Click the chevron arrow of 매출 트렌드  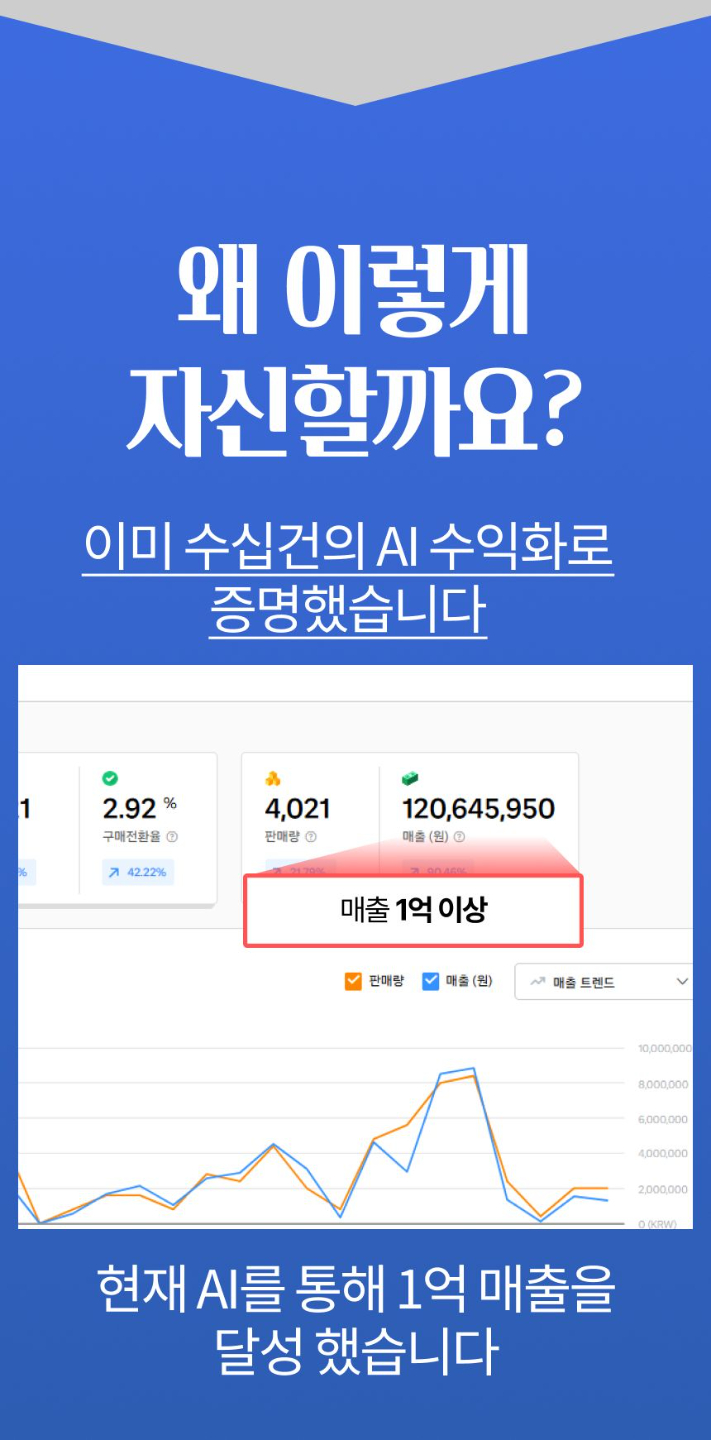[x=682, y=982]
